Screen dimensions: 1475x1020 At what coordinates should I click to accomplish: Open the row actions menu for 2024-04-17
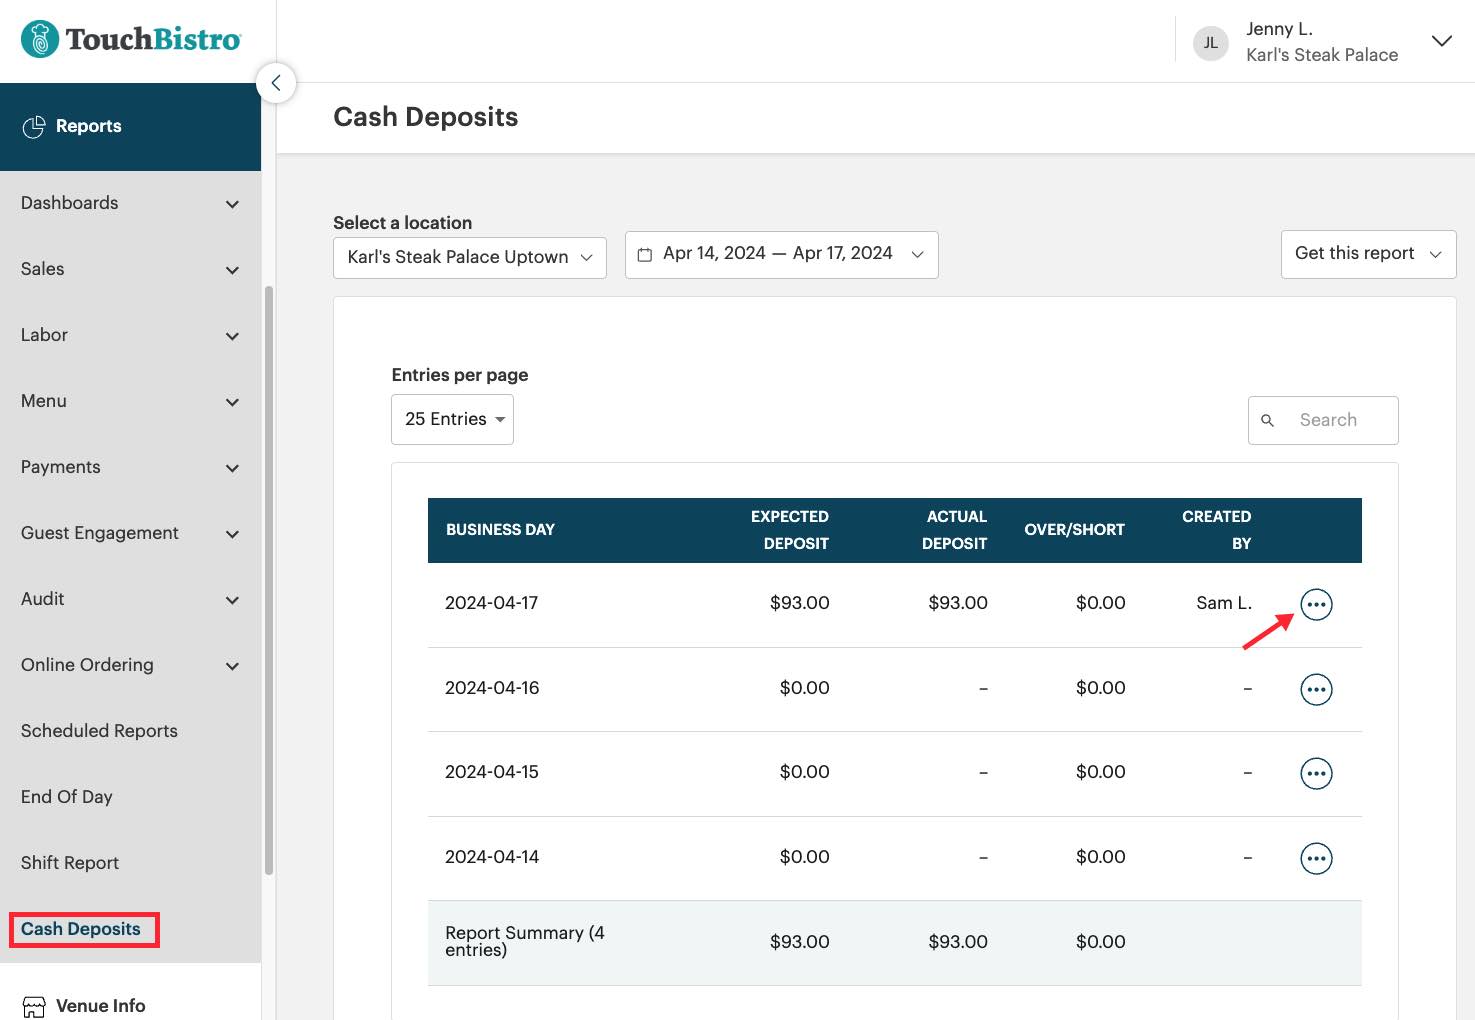(x=1316, y=603)
